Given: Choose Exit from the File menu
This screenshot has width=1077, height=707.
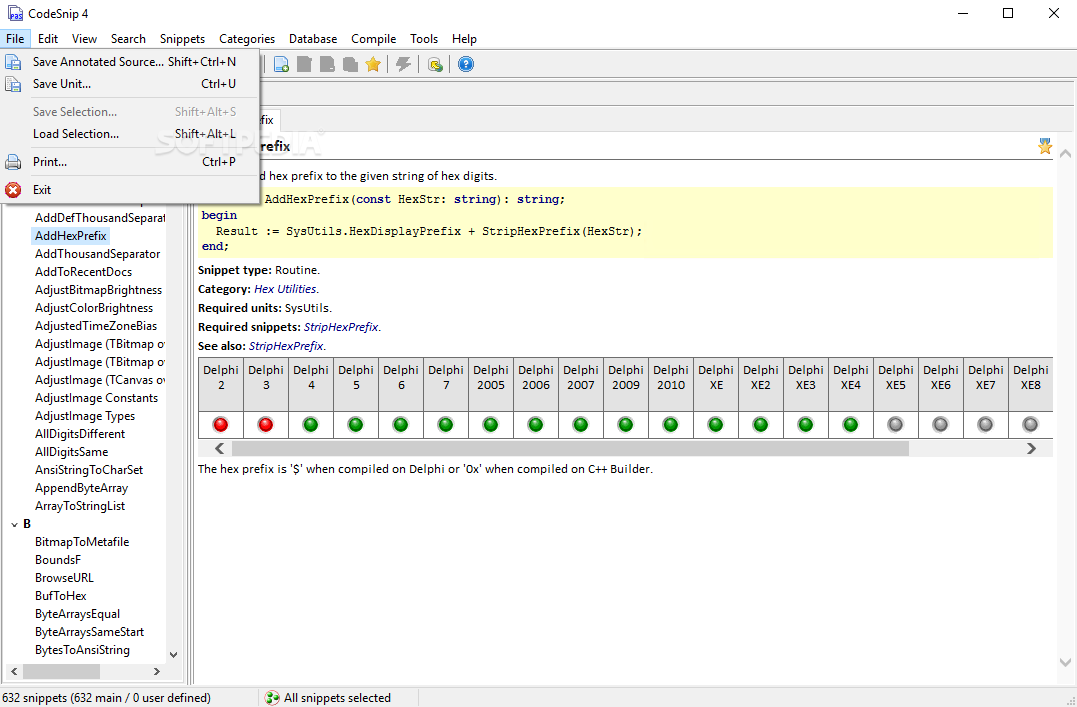Looking at the screenshot, I should [x=131, y=190].
